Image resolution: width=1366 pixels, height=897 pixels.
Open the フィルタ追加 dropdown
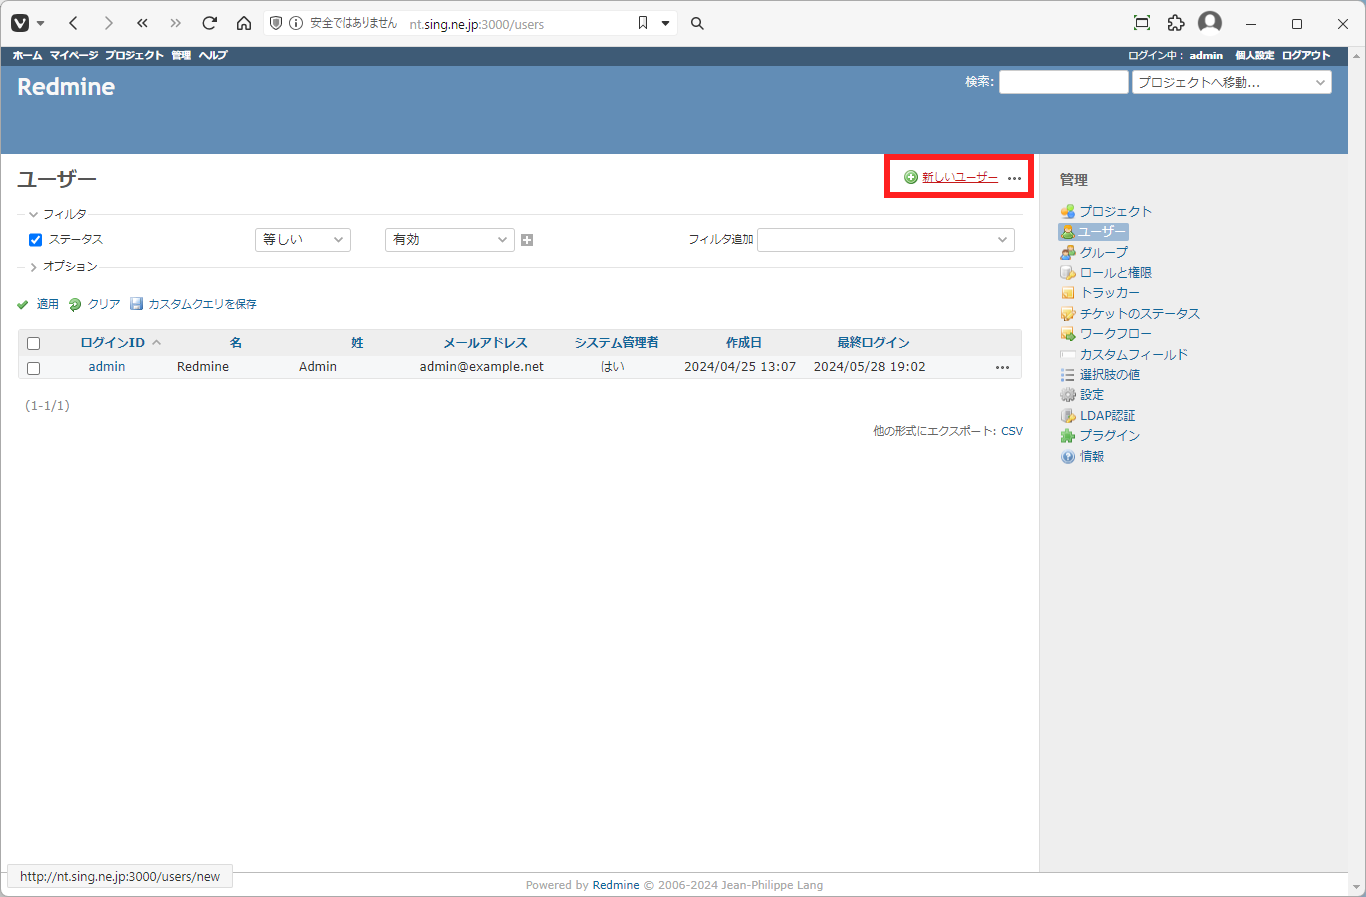pyautogui.click(x=886, y=240)
